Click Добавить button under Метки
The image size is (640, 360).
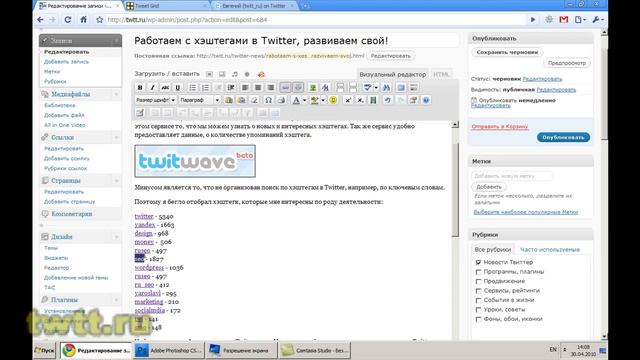pos(489,187)
